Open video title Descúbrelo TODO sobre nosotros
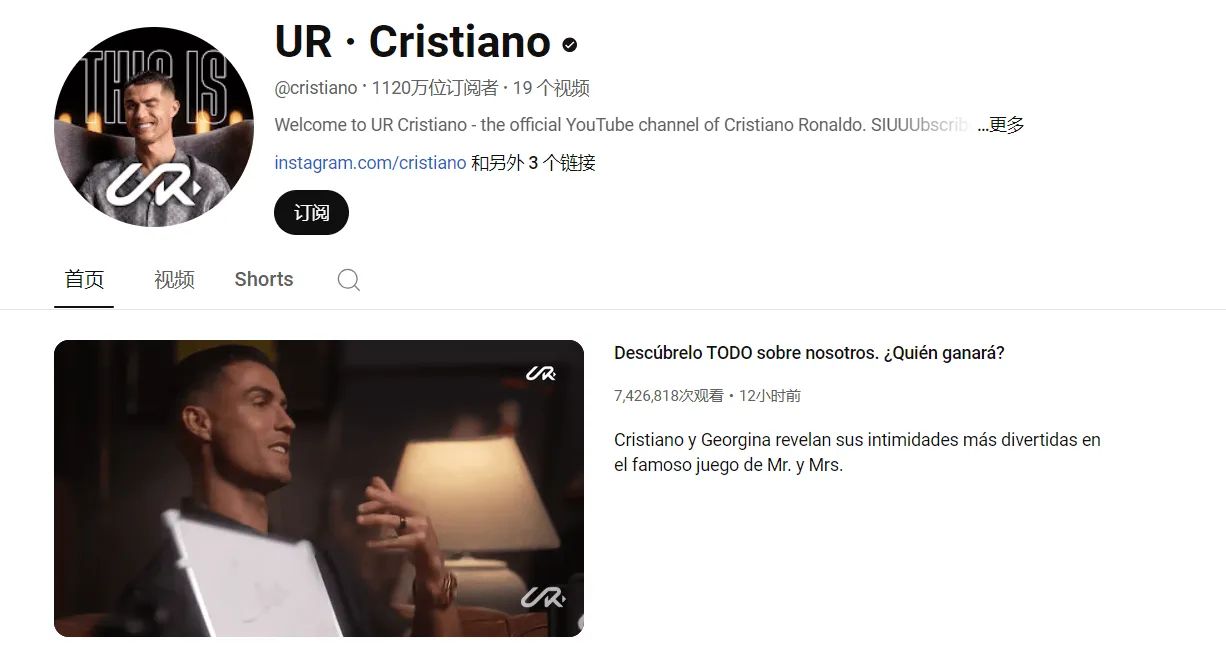 pyautogui.click(x=809, y=353)
